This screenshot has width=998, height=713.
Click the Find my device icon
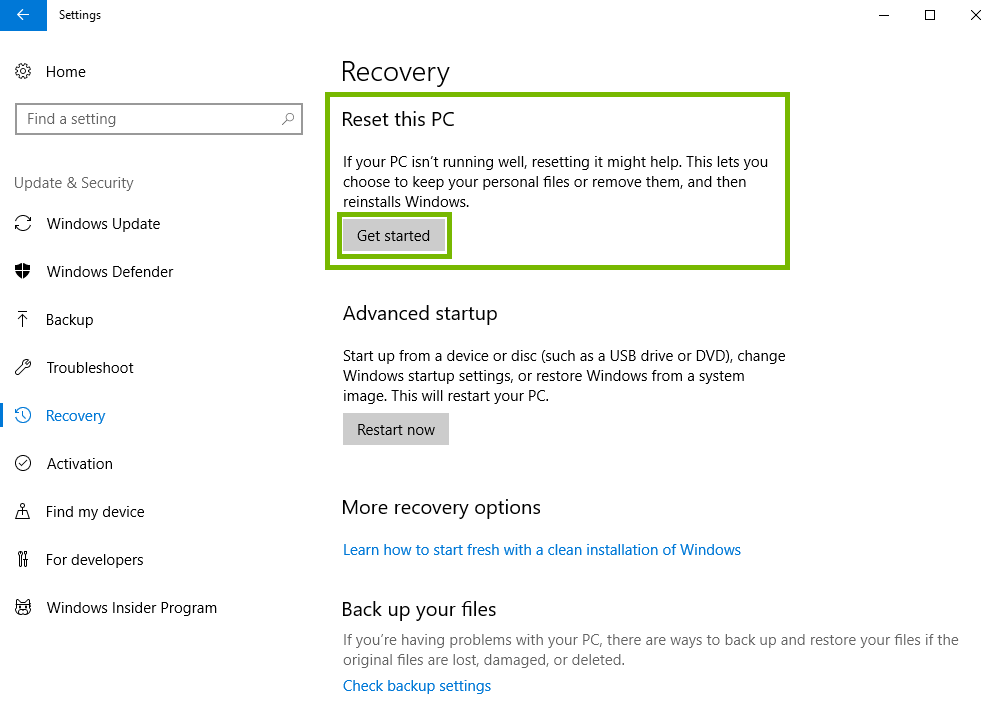23,511
